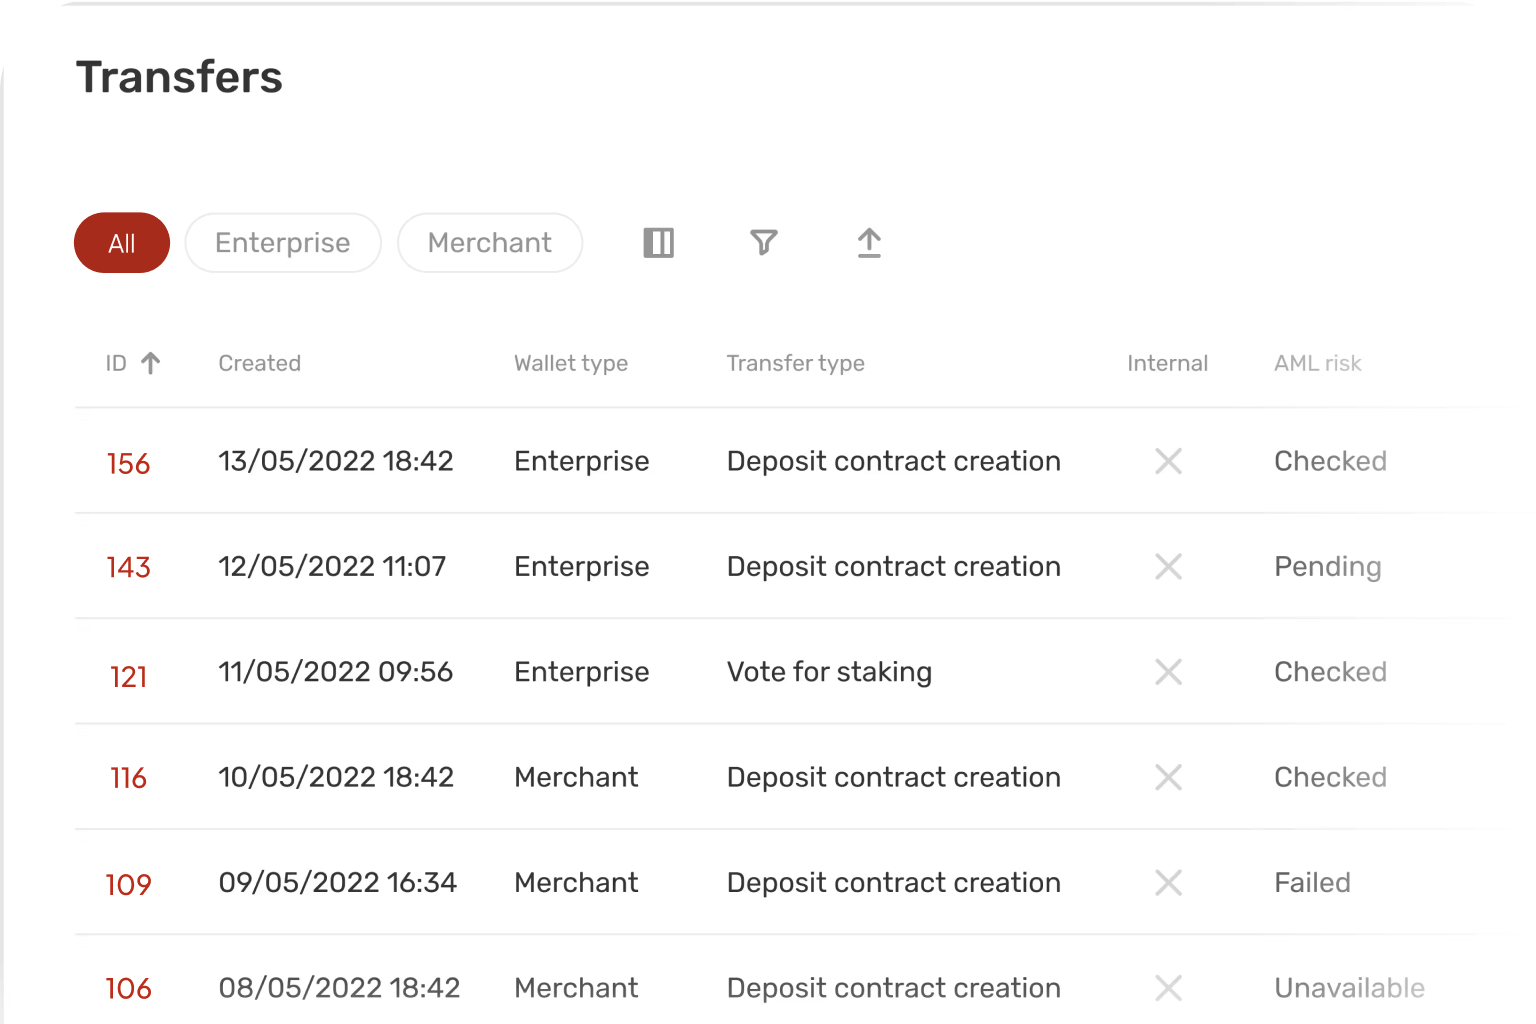Sort by the Wallet type column header

571,363
